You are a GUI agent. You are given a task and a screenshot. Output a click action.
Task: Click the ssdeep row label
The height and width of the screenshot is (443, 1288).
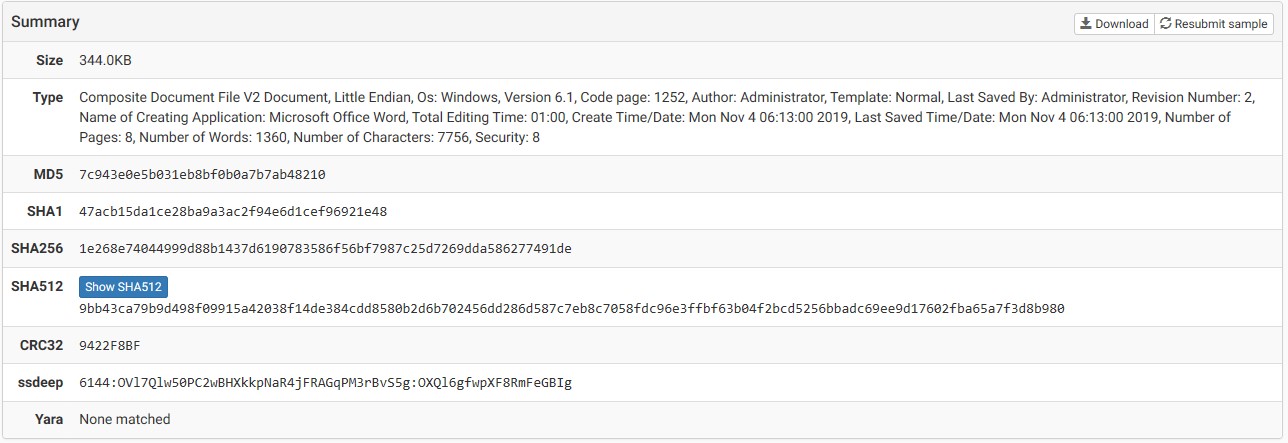coord(40,383)
